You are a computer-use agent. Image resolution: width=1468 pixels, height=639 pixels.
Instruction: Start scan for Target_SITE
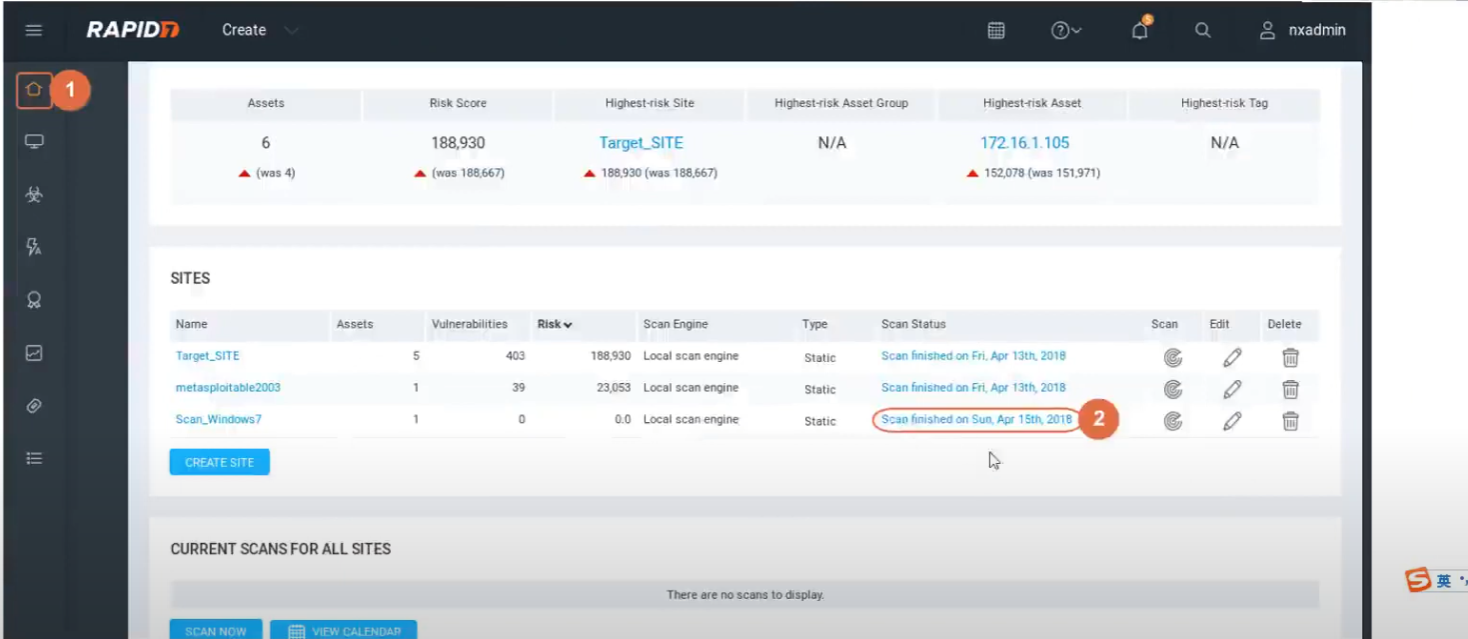coord(1173,357)
